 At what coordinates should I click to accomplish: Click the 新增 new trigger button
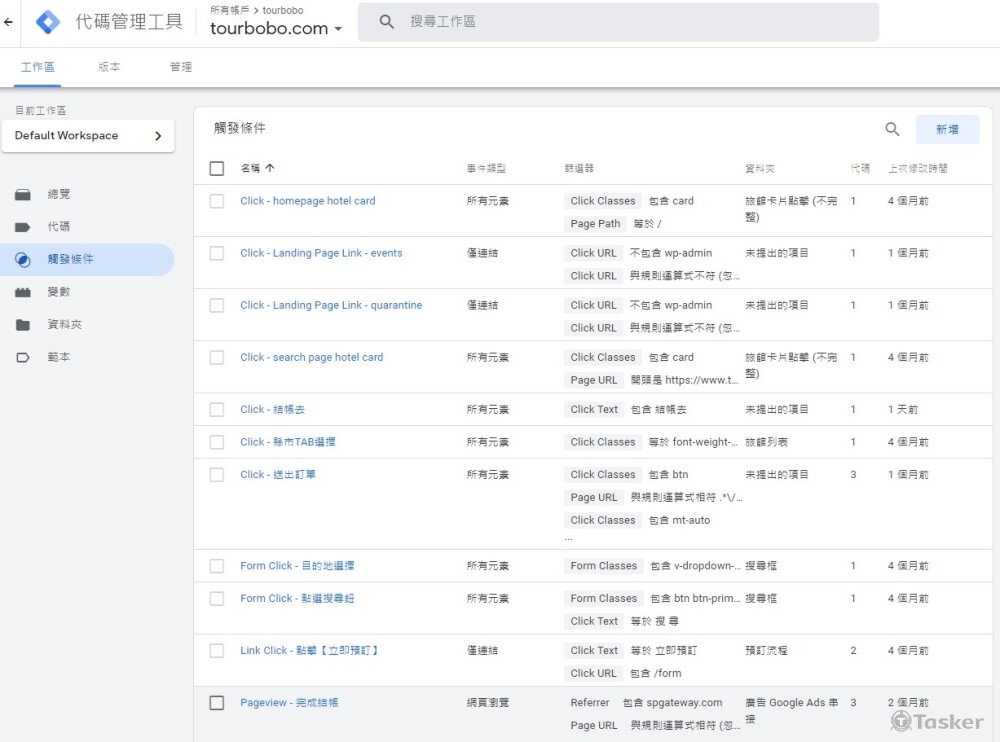click(947, 130)
